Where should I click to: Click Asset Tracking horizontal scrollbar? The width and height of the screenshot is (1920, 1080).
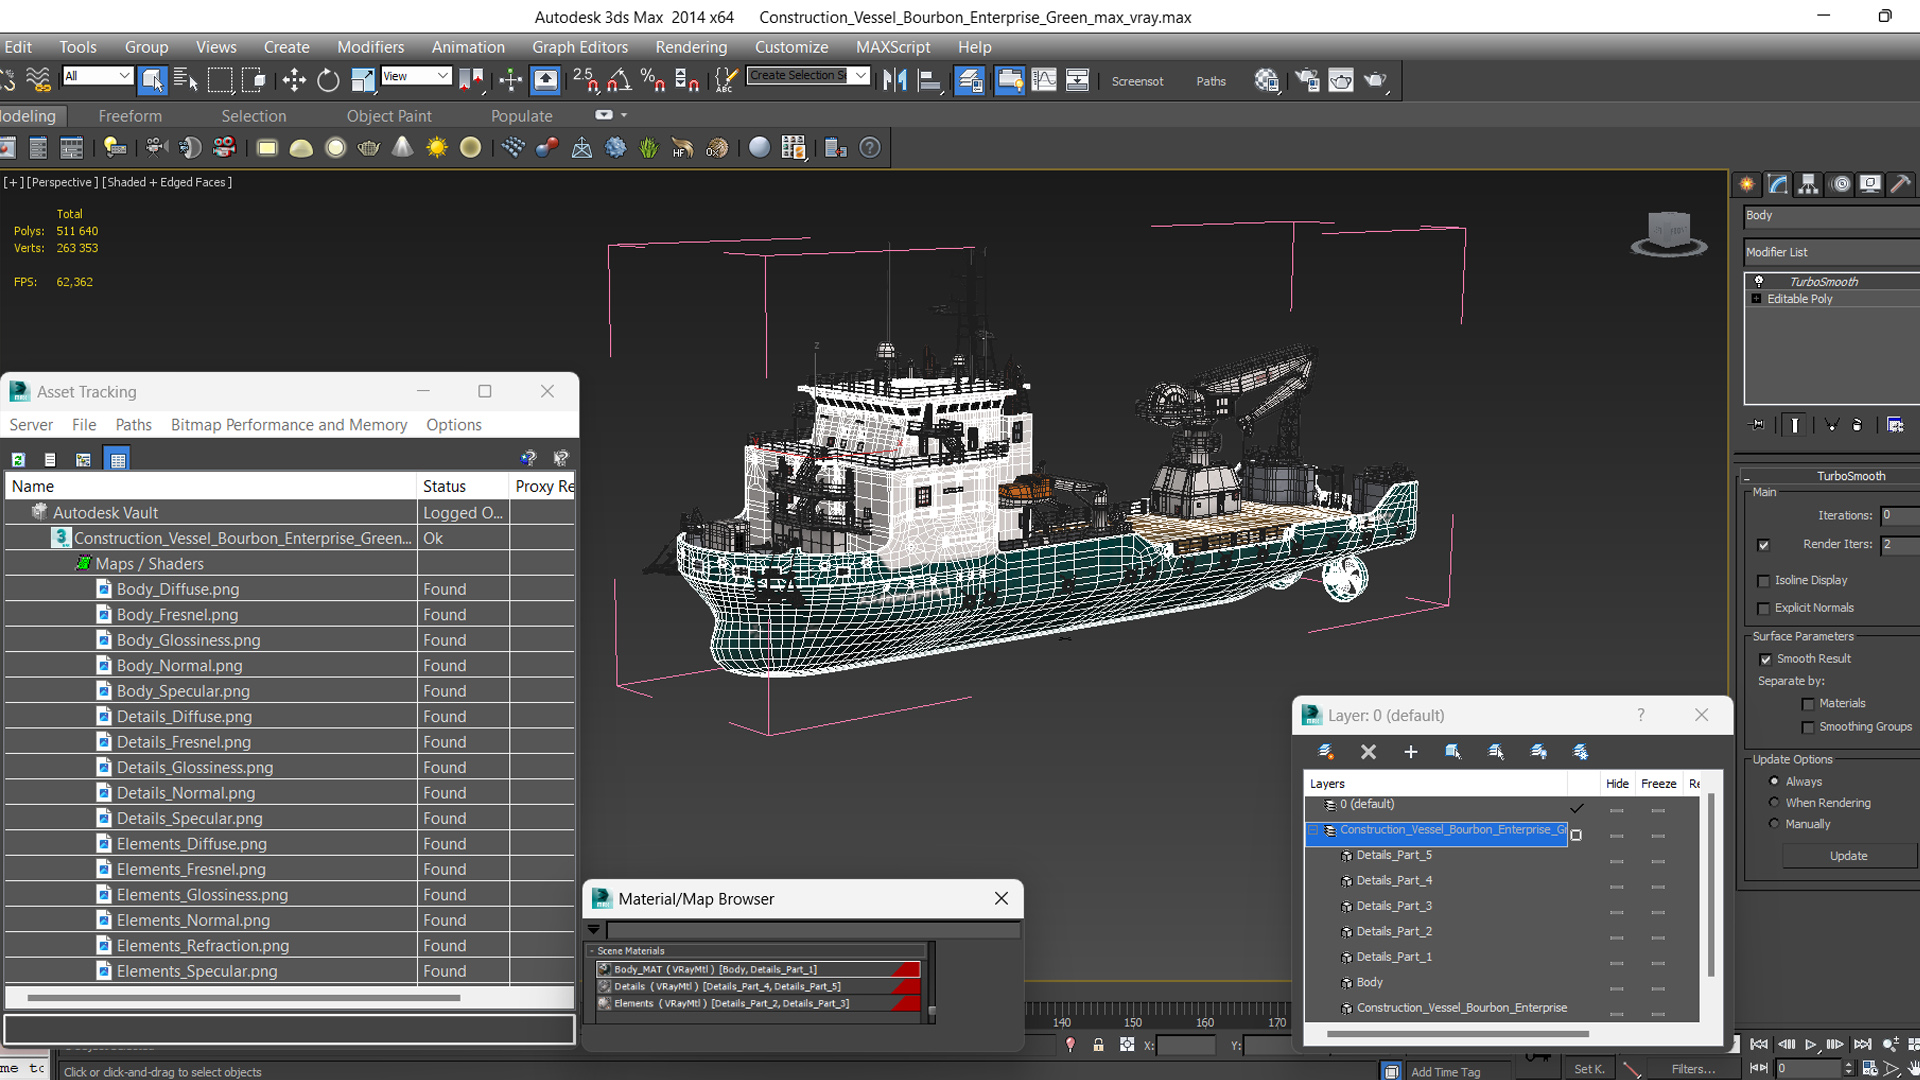point(244,998)
